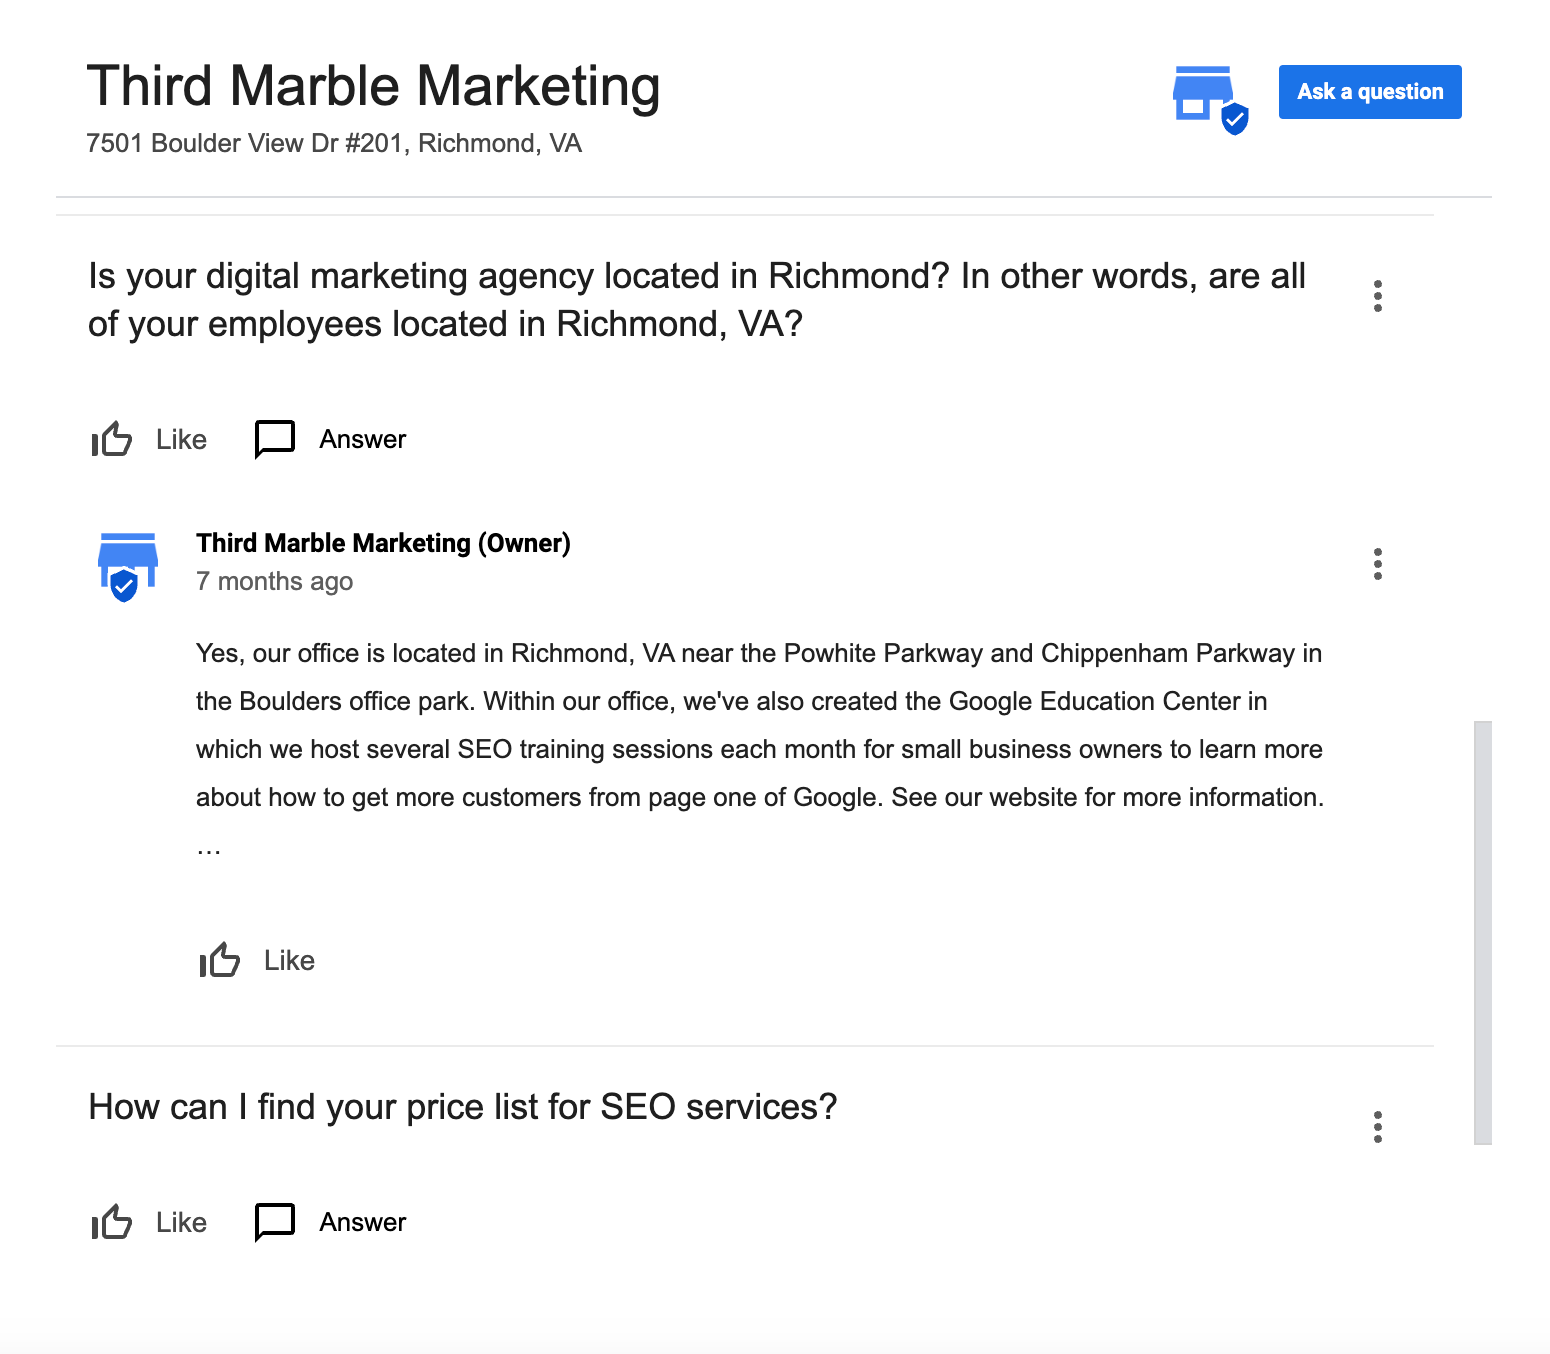Click the '7 months ago' timestamp
The width and height of the screenshot is (1550, 1354).
click(x=274, y=581)
